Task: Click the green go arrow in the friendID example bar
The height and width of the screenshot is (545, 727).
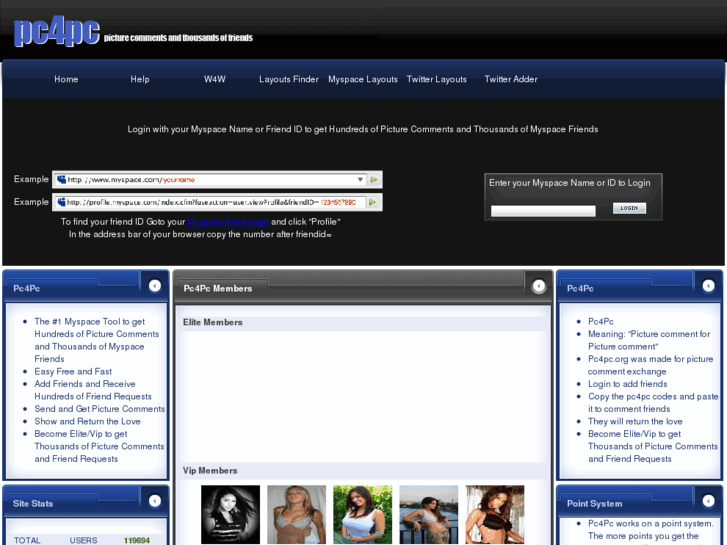Action: 372,202
